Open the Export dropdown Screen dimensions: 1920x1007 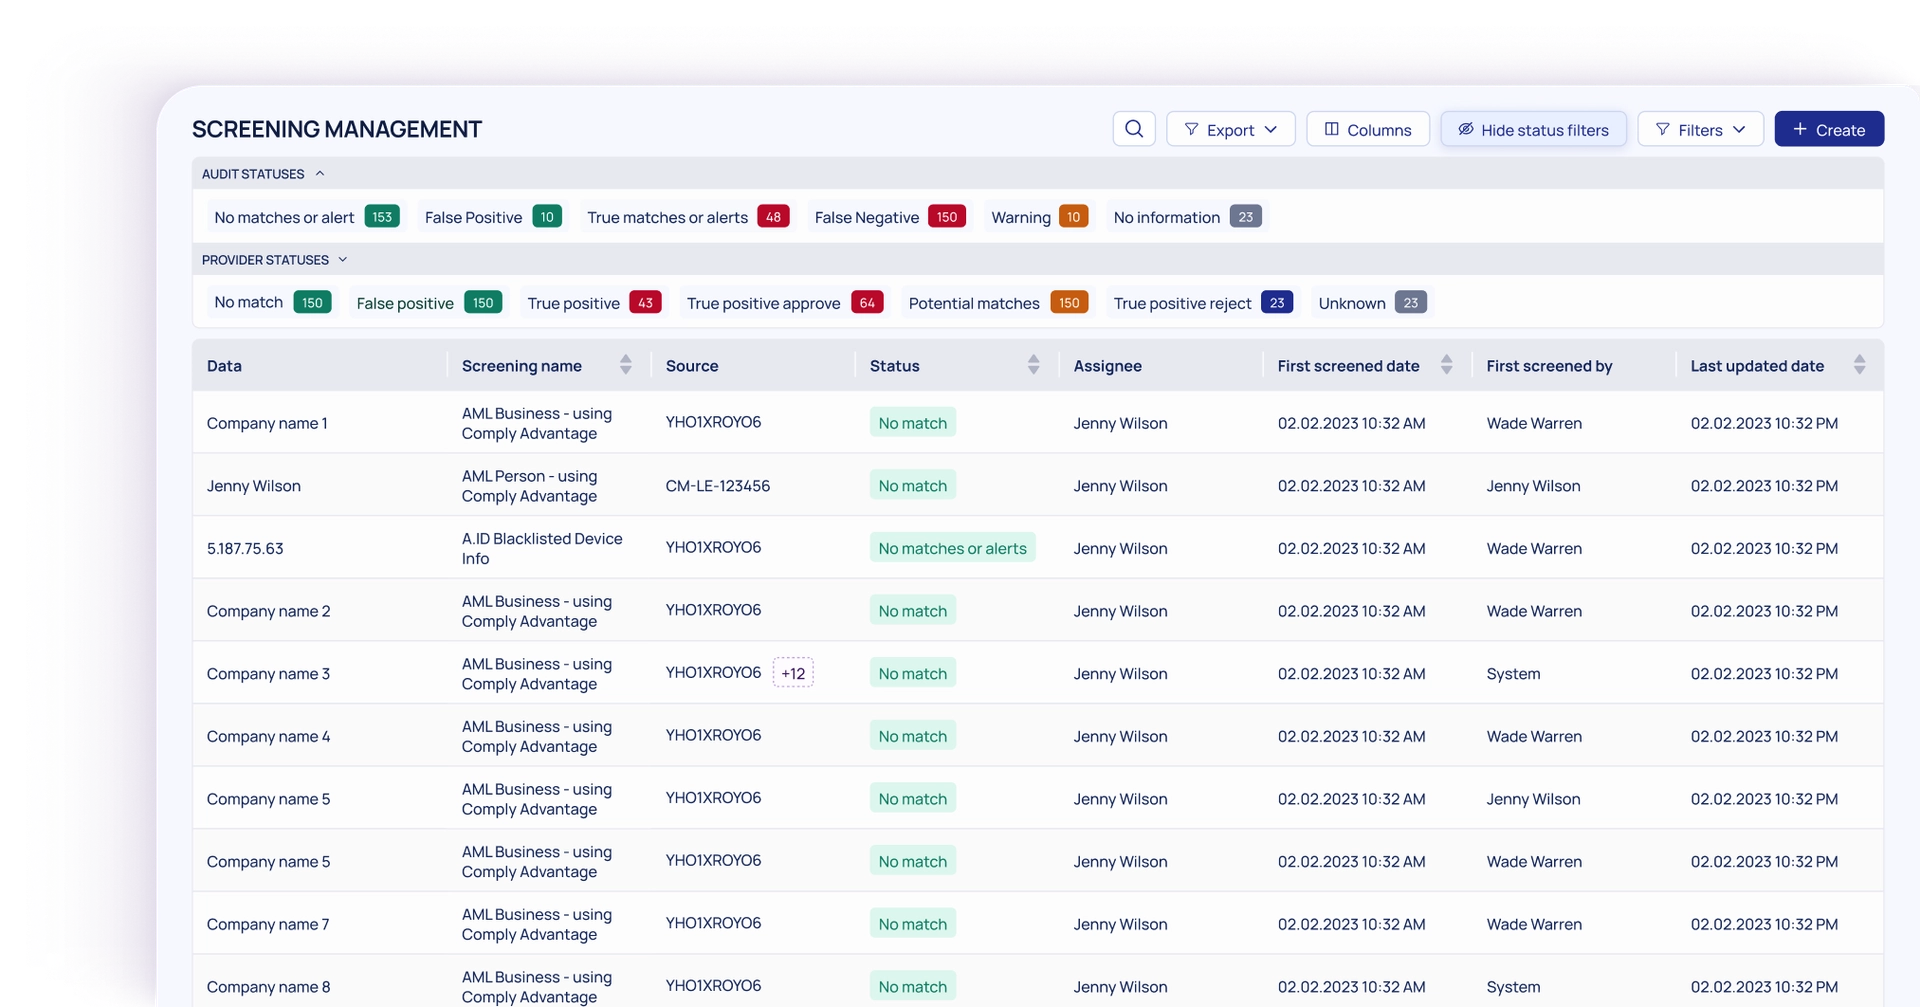(1230, 129)
